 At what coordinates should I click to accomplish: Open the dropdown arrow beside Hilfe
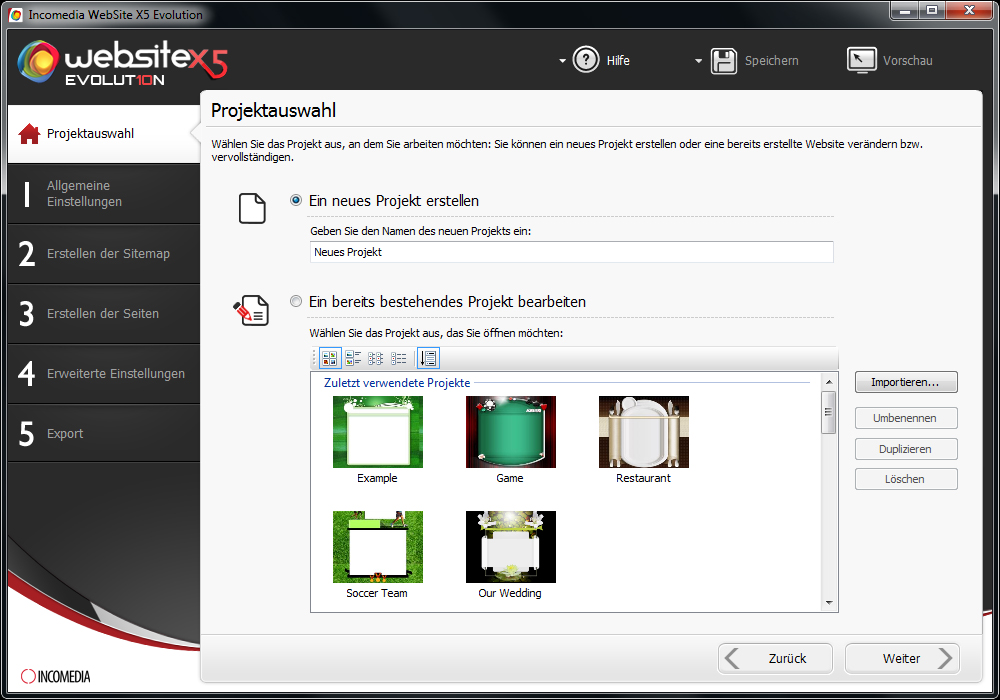pyautogui.click(x=562, y=60)
